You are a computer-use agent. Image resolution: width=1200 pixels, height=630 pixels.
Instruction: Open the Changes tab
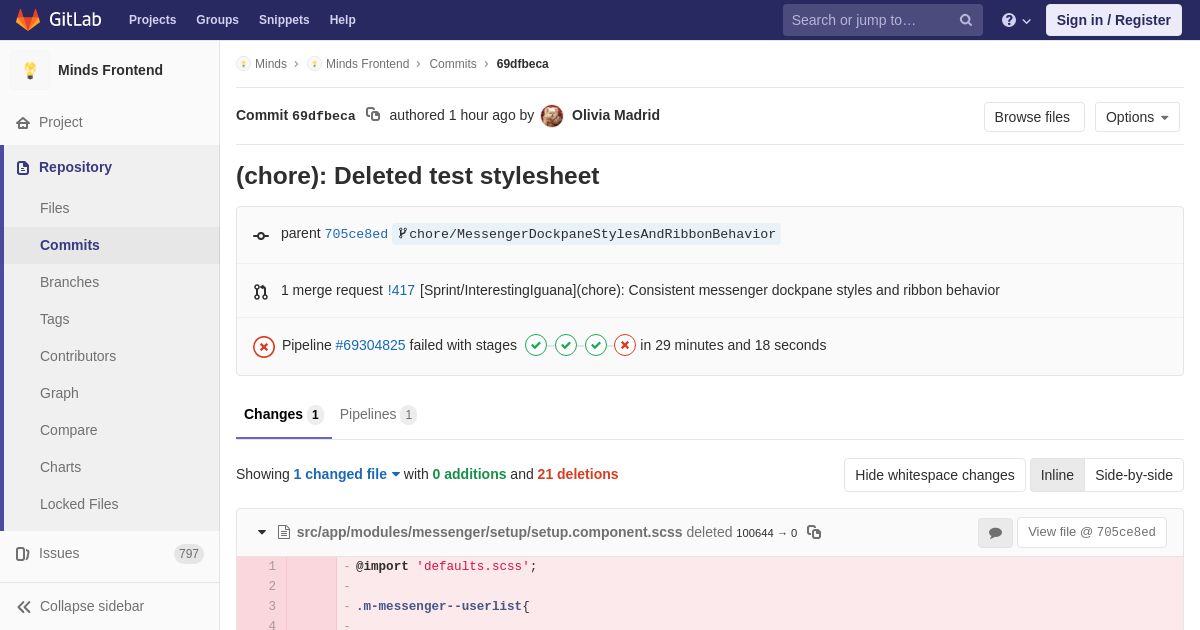284,414
